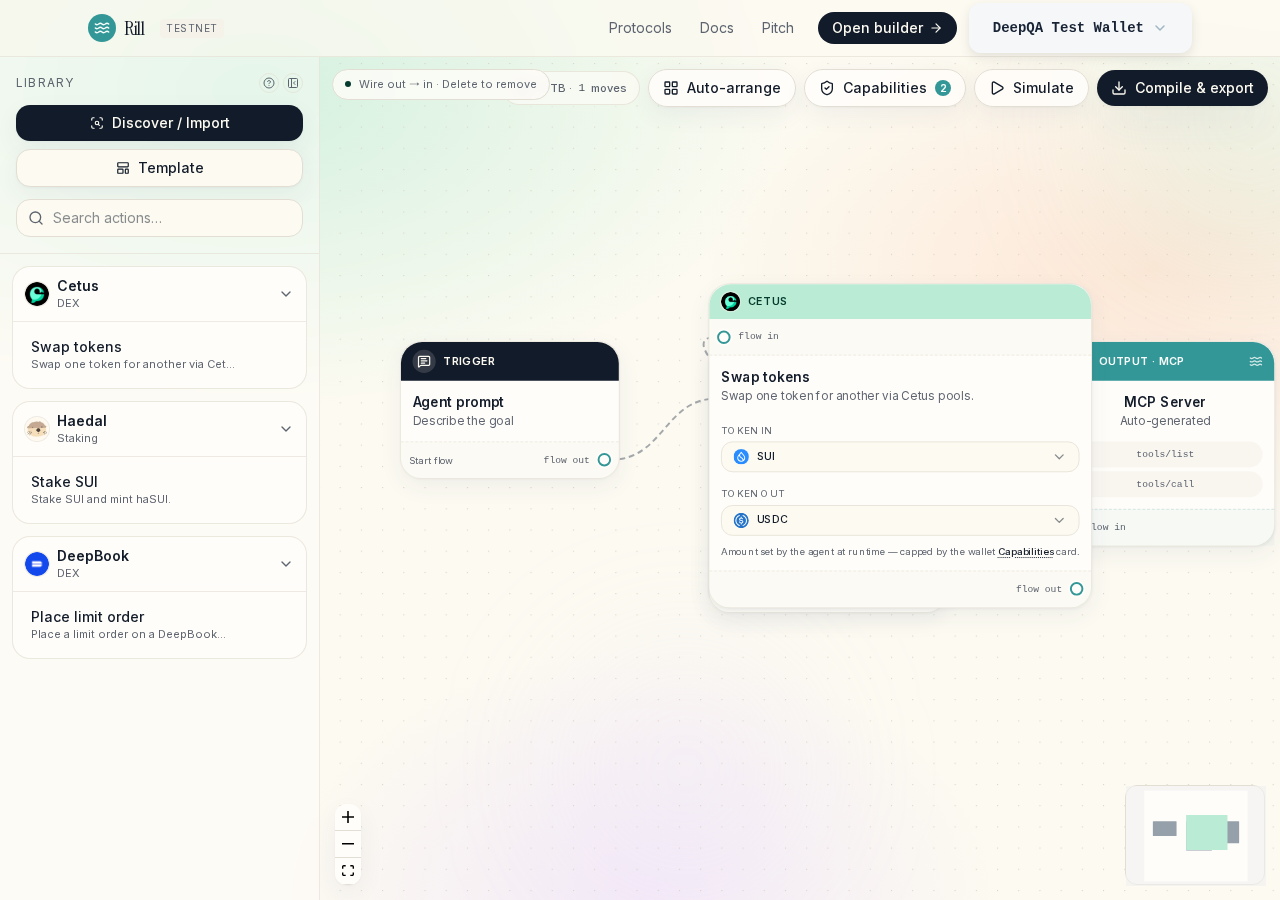Screen dimensions: 1280x900
Task: Click the canvas minimap
Action: (1196, 835)
